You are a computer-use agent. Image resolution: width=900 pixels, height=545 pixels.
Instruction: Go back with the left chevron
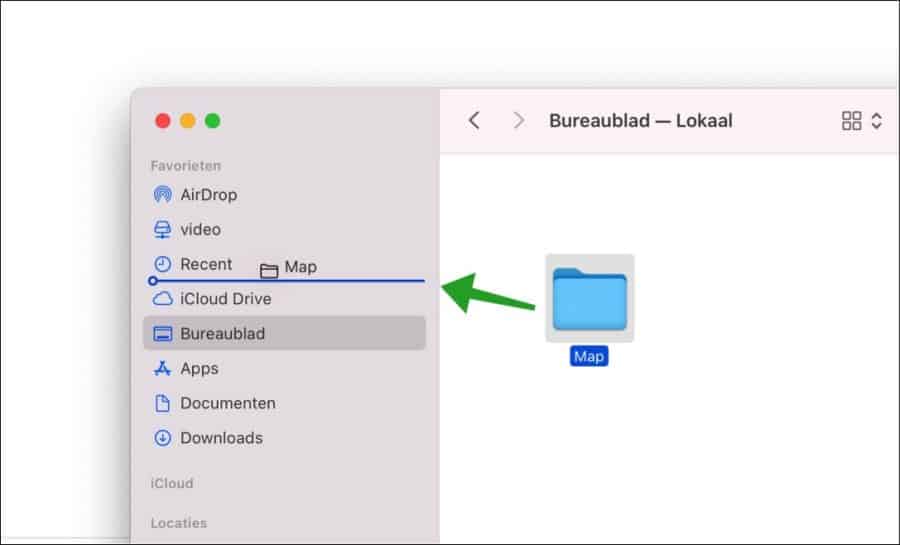(x=474, y=120)
